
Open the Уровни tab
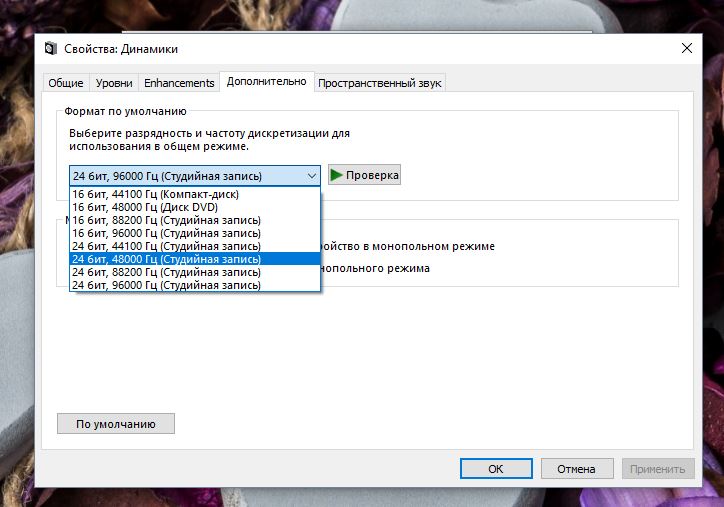(114, 83)
